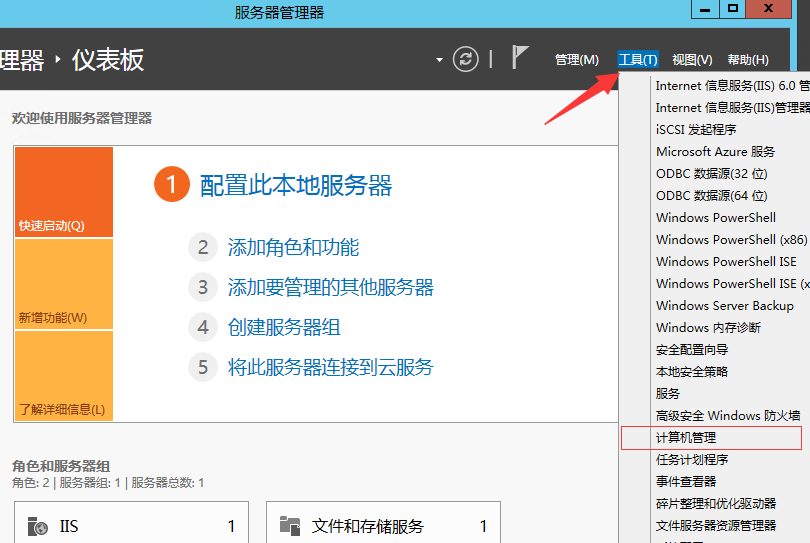Click the number 5 circle icon
Viewport: 810px width, 543px height.
[203, 367]
